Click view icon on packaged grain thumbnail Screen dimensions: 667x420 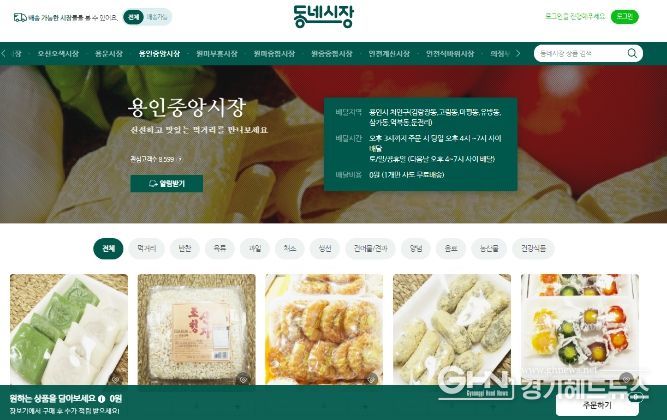(x=243, y=378)
